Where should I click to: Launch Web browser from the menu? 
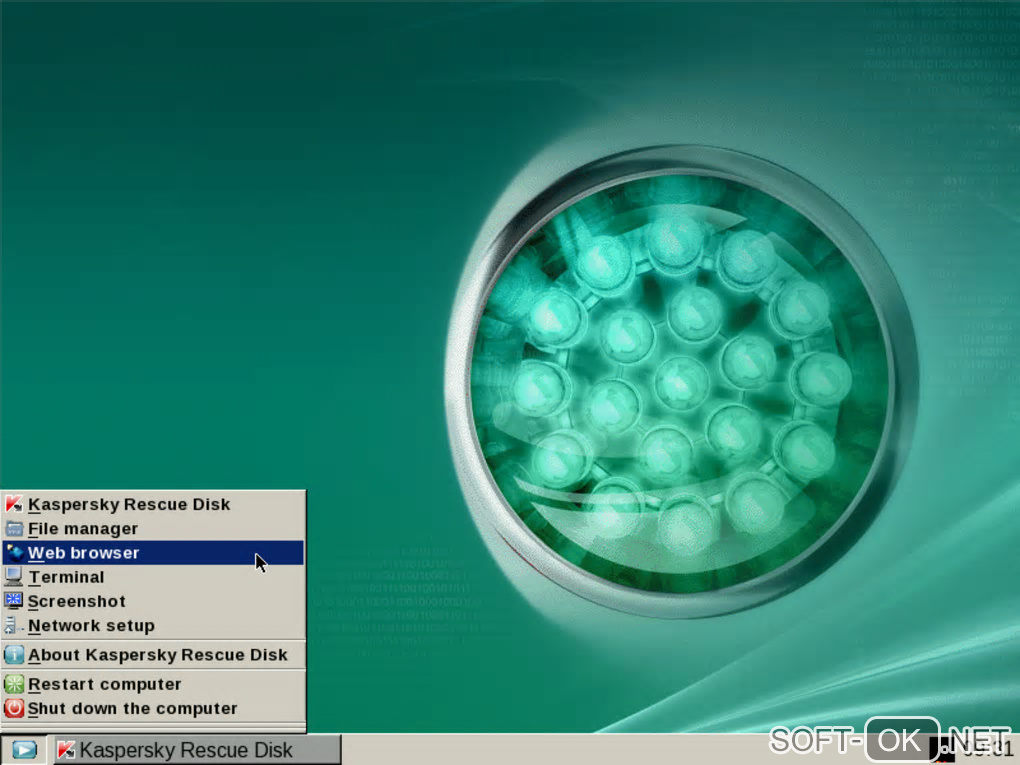pyautogui.click(x=153, y=553)
